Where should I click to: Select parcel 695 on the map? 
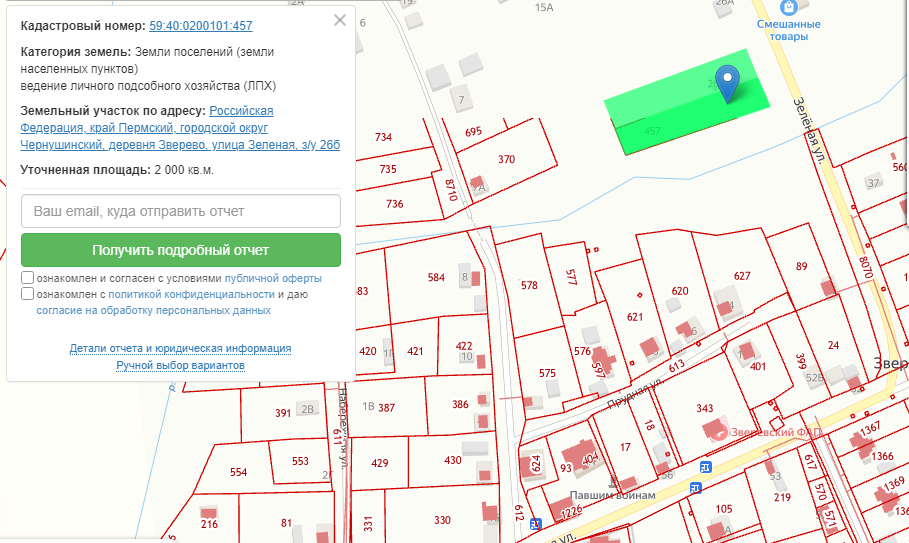coord(473,132)
